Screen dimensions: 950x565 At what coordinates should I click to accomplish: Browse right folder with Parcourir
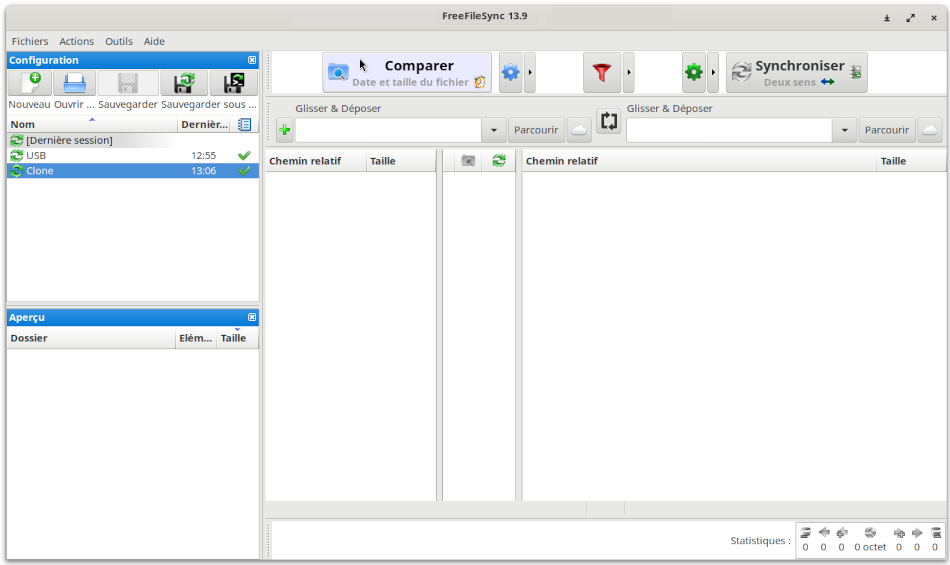click(x=887, y=130)
